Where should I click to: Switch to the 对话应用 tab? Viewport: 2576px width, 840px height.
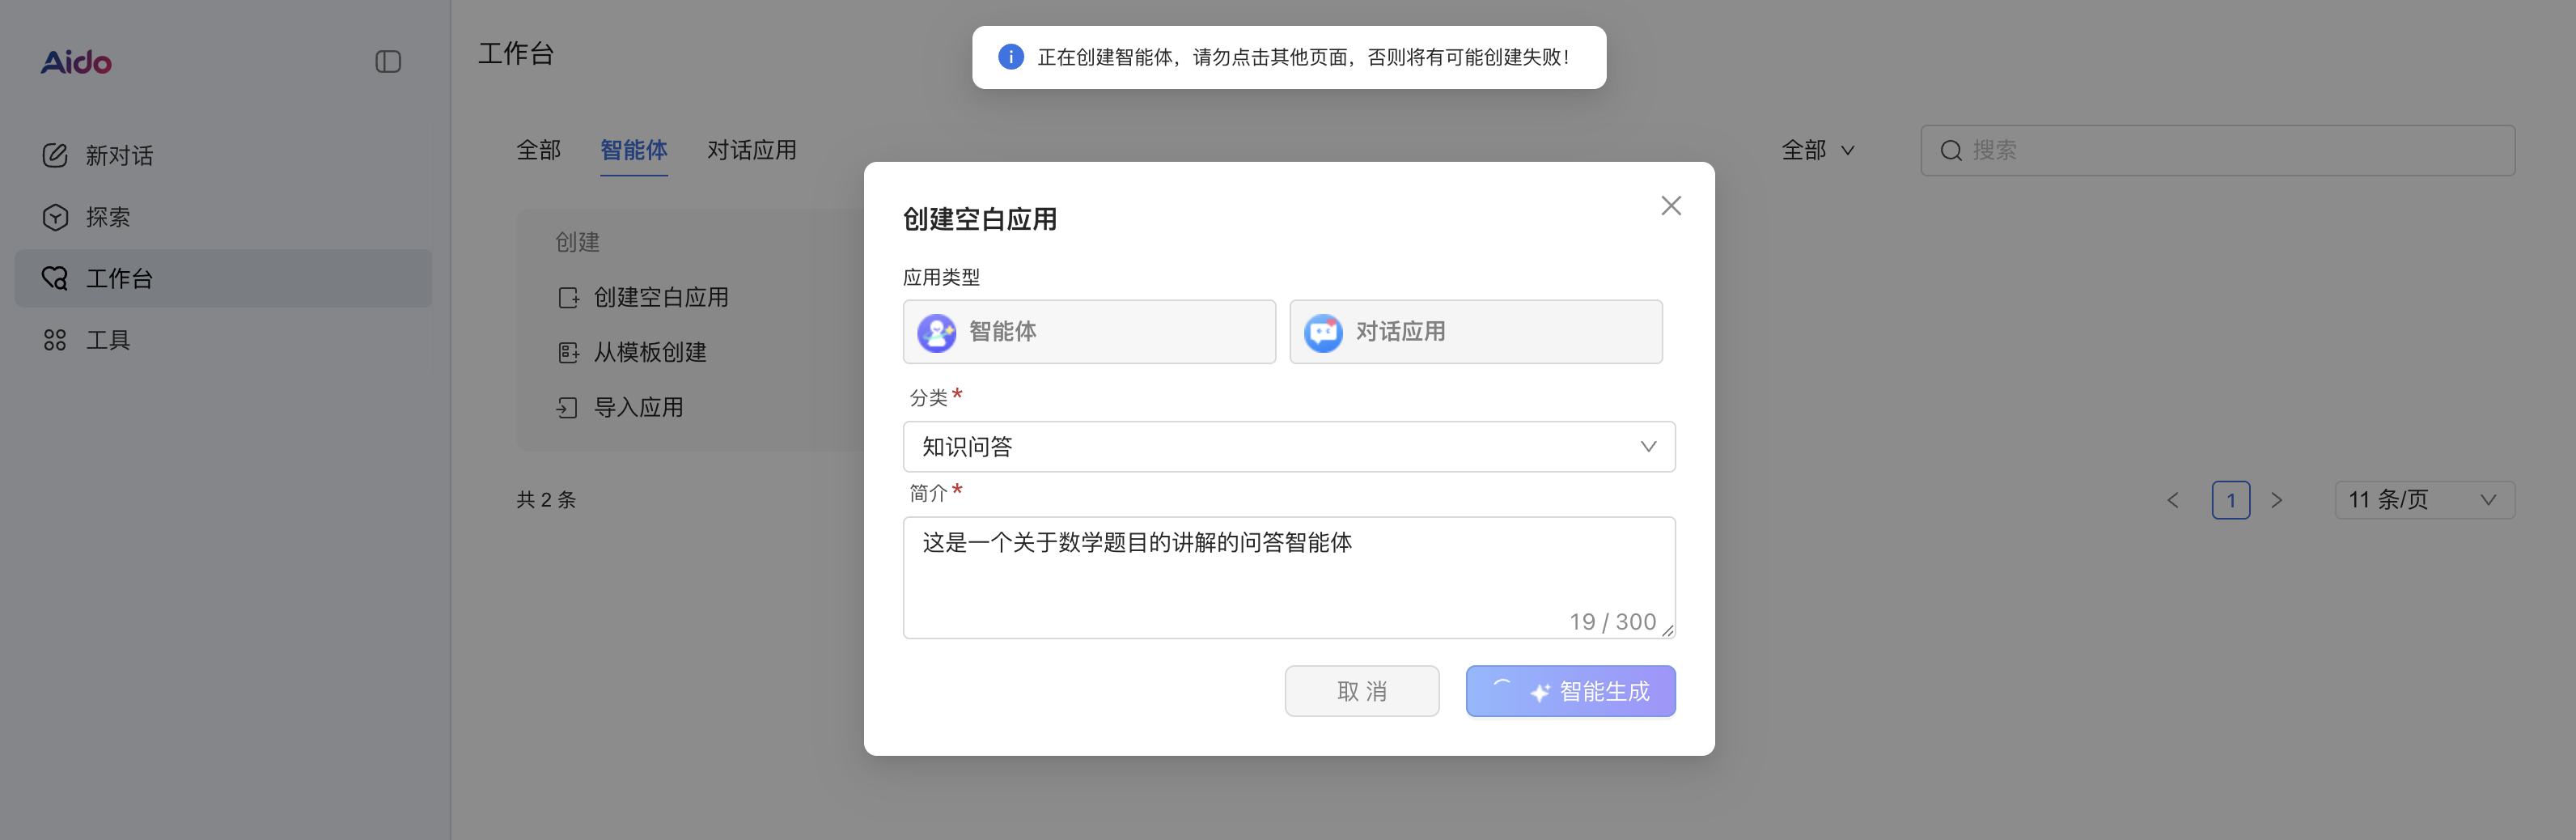coord(752,150)
